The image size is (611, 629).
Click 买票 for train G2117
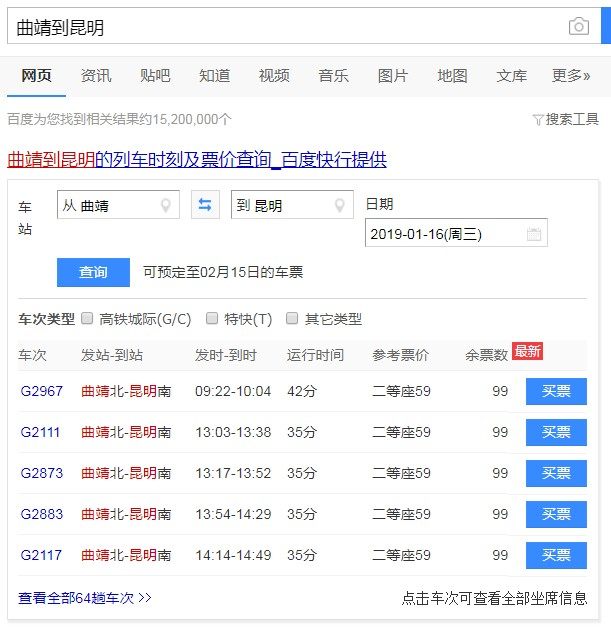tap(556, 555)
